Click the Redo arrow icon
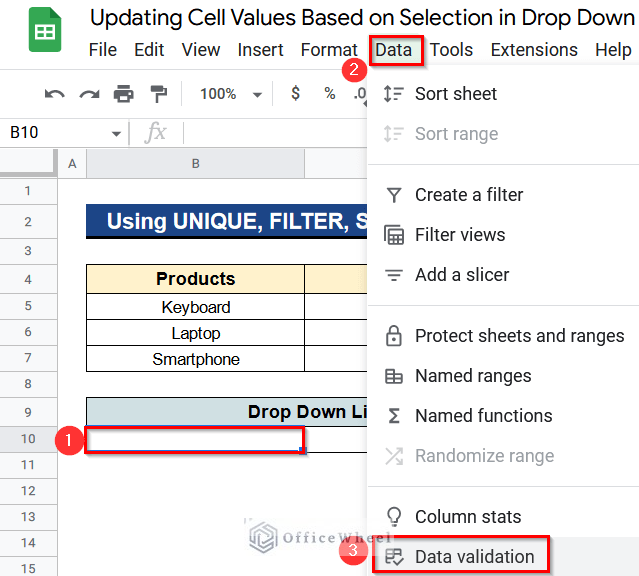639x576 pixels. point(89,94)
